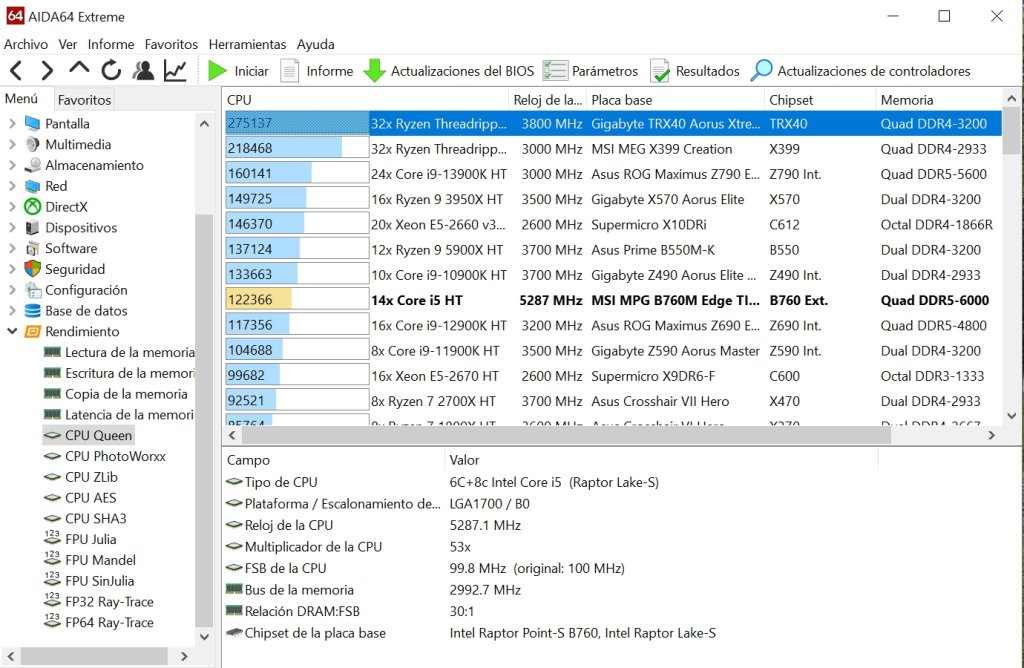Expand the Software tree node
This screenshot has height=668, width=1024.
12,248
